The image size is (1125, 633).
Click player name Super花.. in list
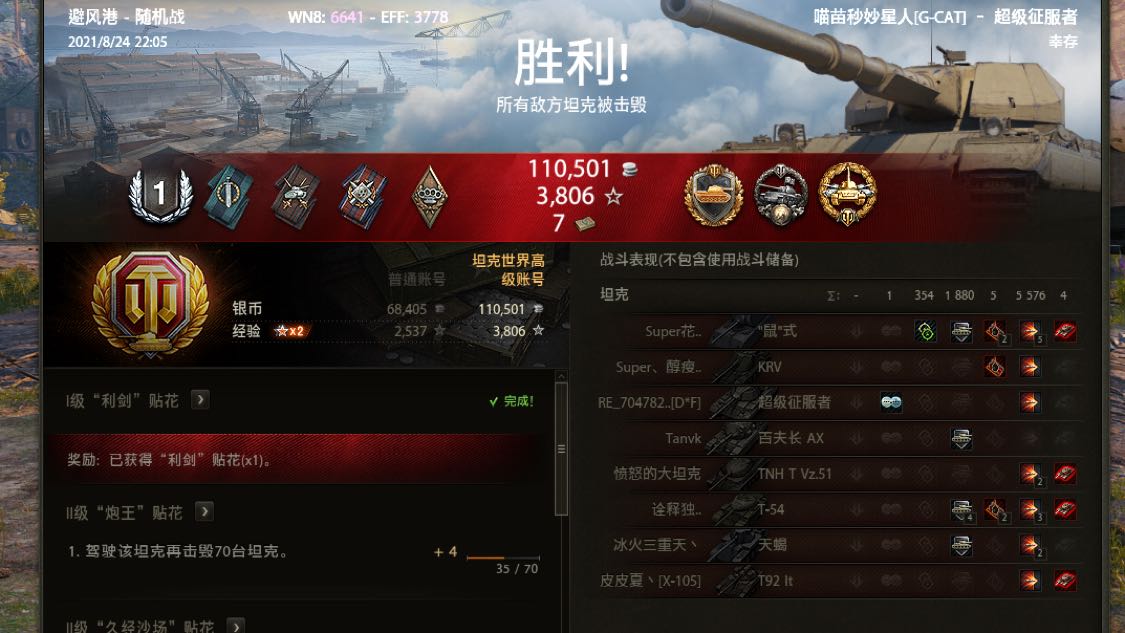(673, 332)
